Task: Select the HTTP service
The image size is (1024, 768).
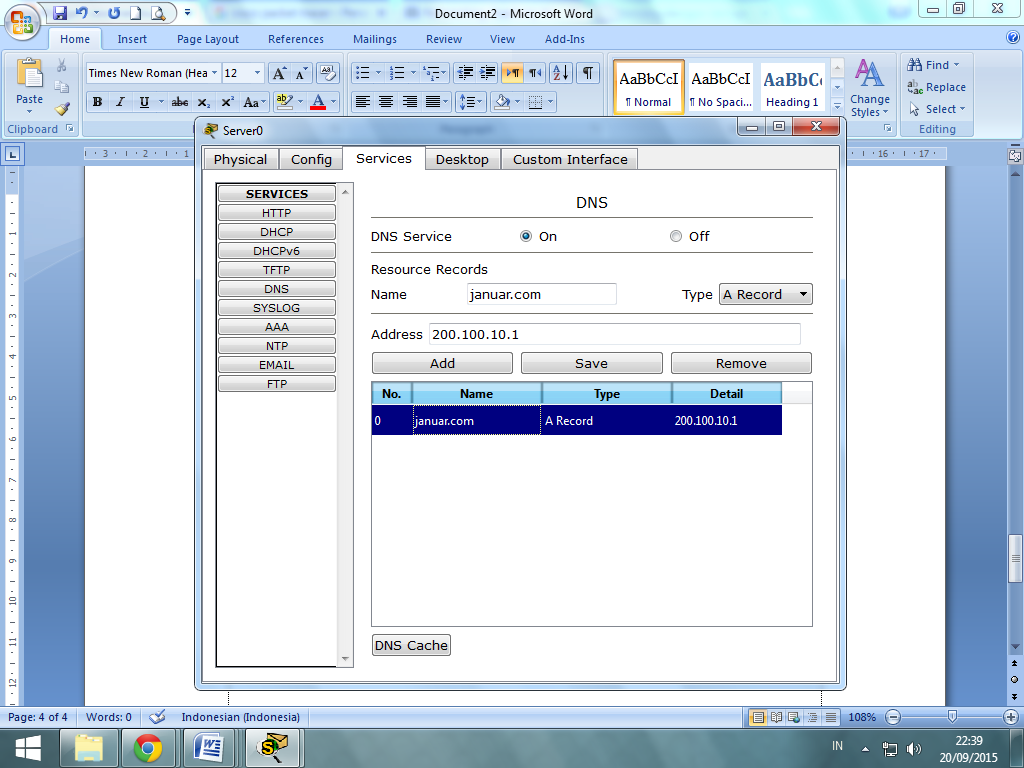Action: (x=277, y=213)
